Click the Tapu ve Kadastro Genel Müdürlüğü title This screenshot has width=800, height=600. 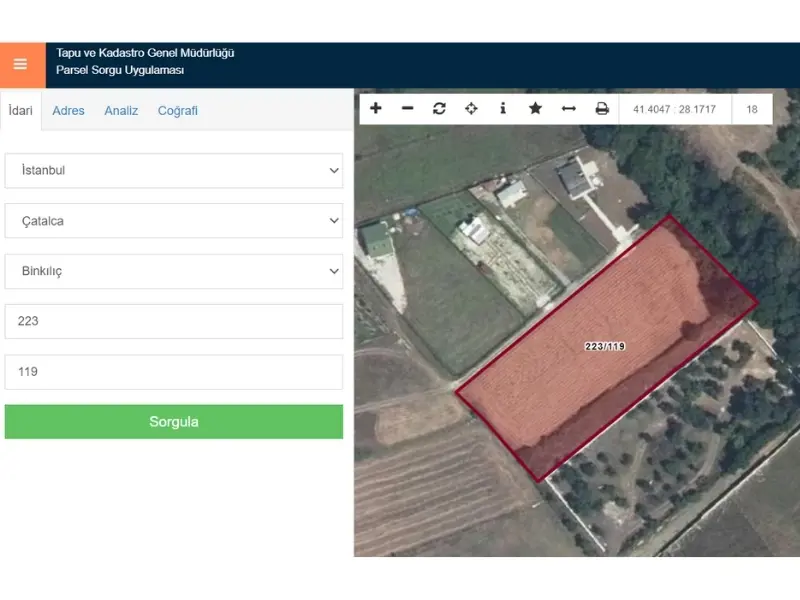(x=145, y=53)
